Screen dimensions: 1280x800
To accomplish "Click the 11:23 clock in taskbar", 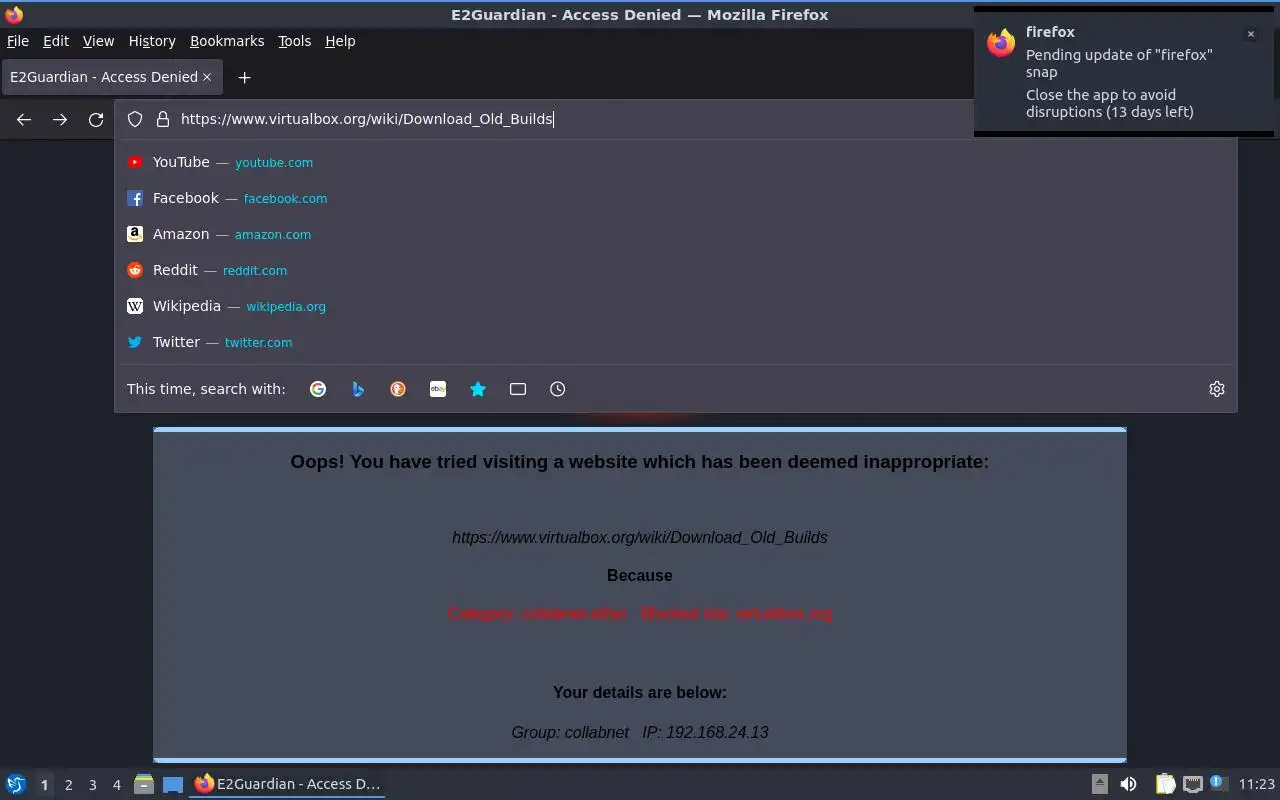I will [x=1257, y=784].
